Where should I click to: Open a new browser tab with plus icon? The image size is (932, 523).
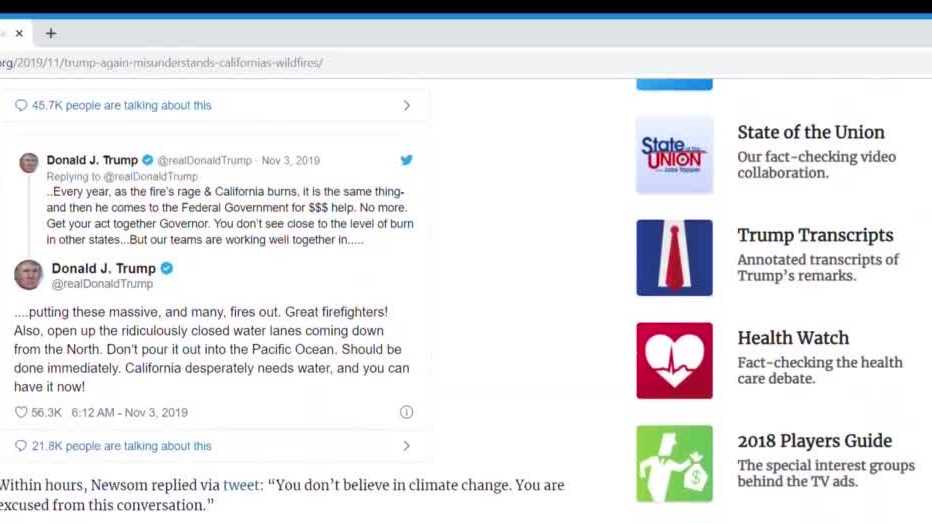click(51, 33)
